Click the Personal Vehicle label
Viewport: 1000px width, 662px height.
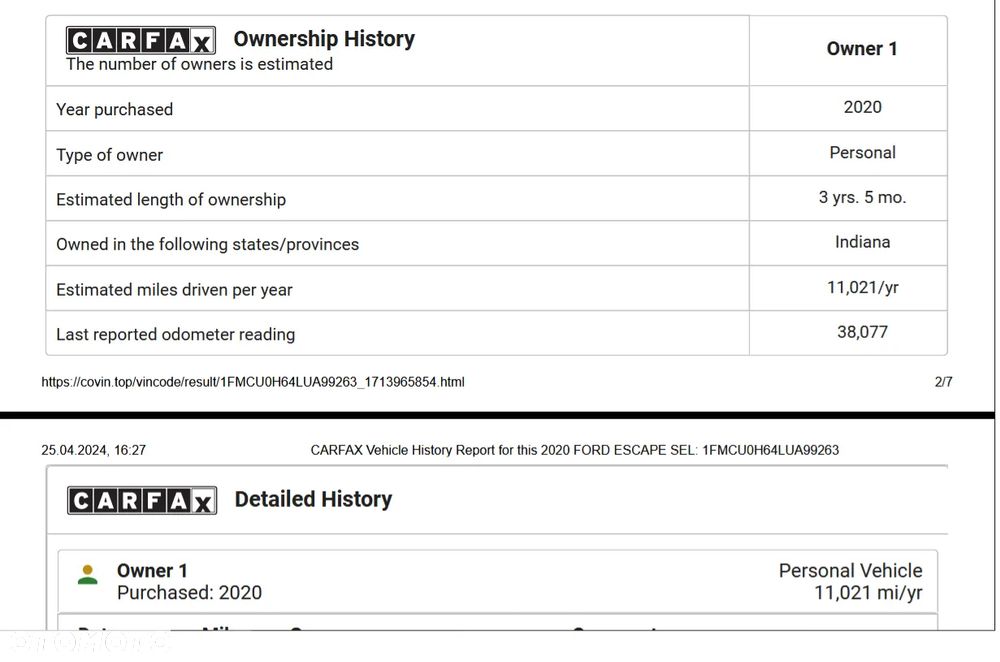(850, 571)
